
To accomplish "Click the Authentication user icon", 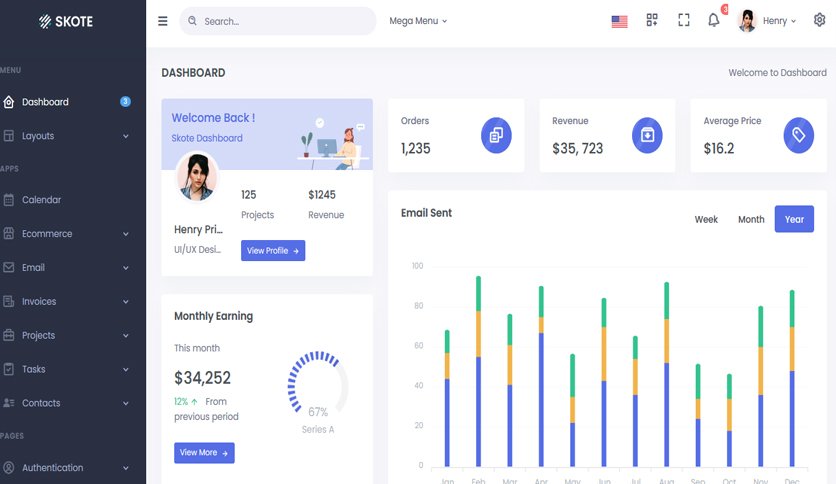I will [9, 467].
